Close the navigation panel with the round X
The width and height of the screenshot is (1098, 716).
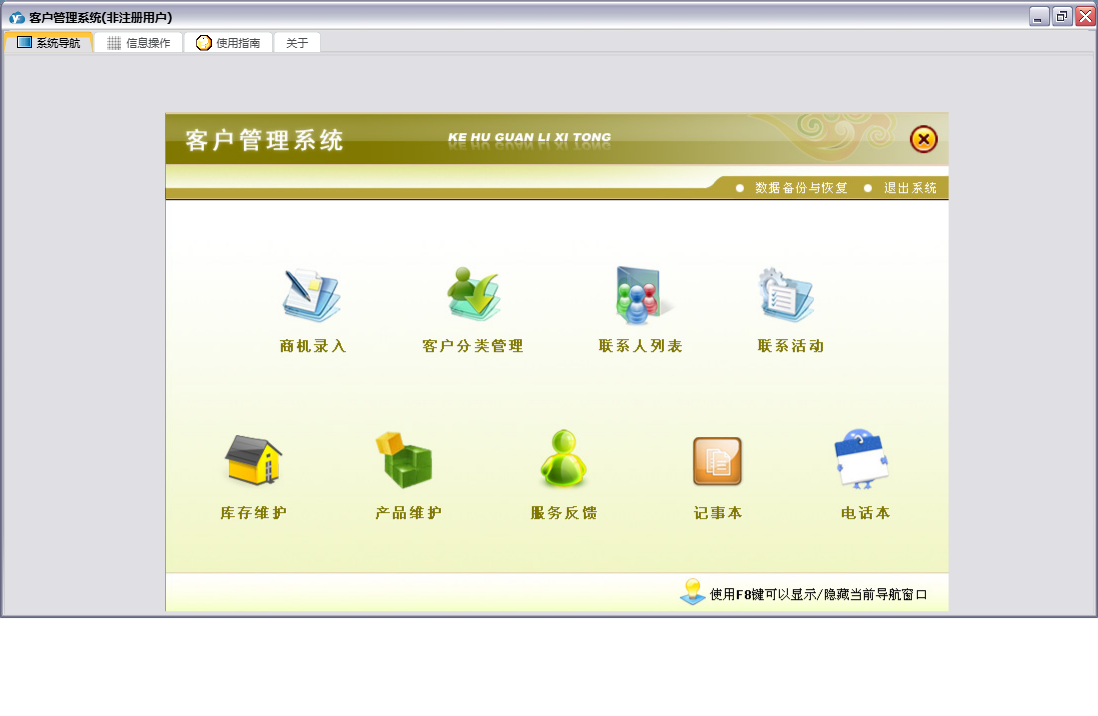point(924,139)
